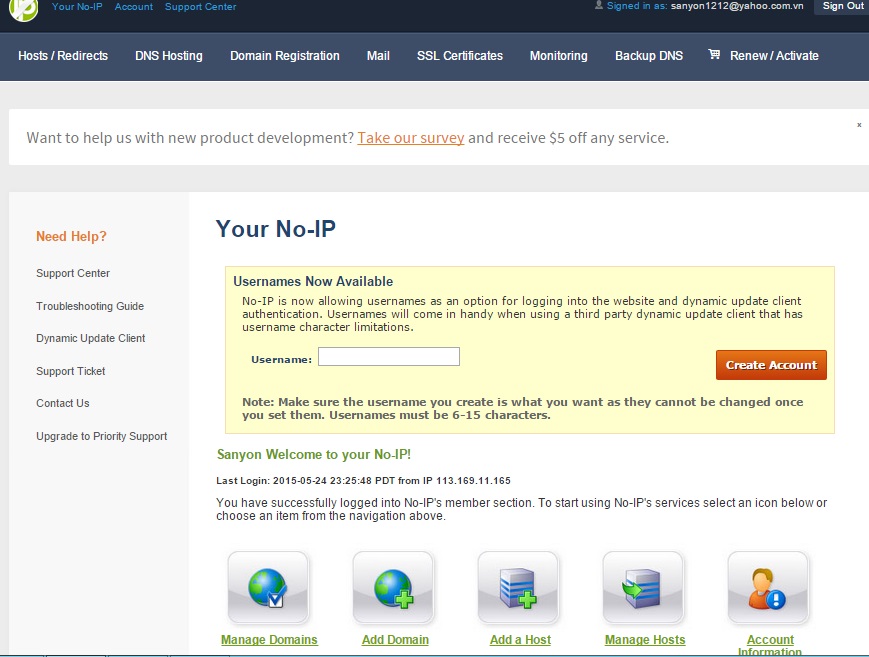Image resolution: width=869 pixels, height=657 pixels.
Task: Click the Your No-IP page heading
Action: [x=275, y=229]
